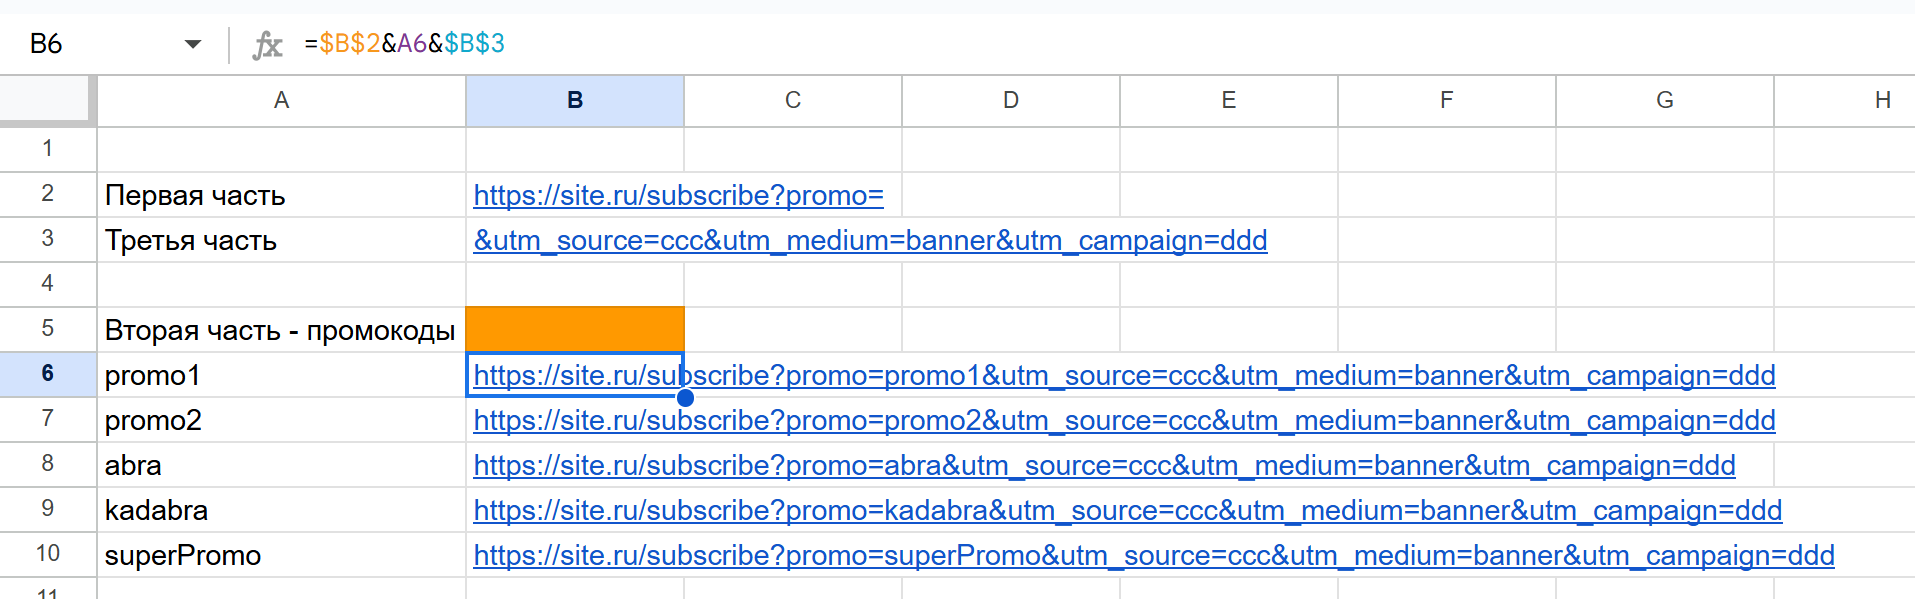Viewport: 1915px width, 599px height.
Task: Open the Name box dropdown arrow
Action: pos(193,44)
